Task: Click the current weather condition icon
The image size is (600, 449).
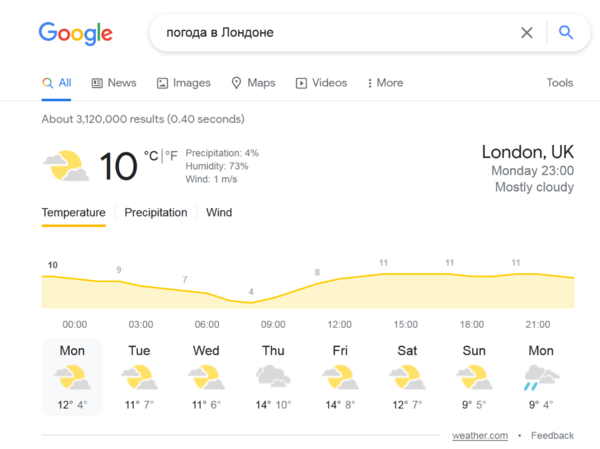Action: (65, 165)
